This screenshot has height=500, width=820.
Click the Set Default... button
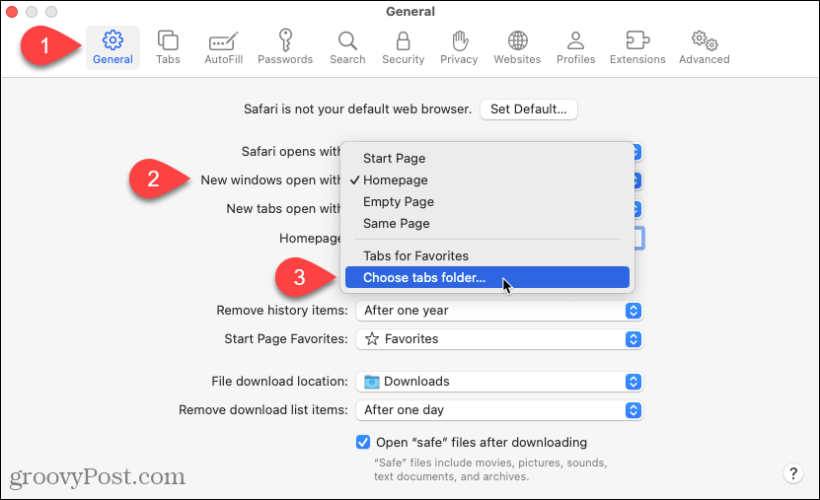pyautogui.click(x=528, y=109)
